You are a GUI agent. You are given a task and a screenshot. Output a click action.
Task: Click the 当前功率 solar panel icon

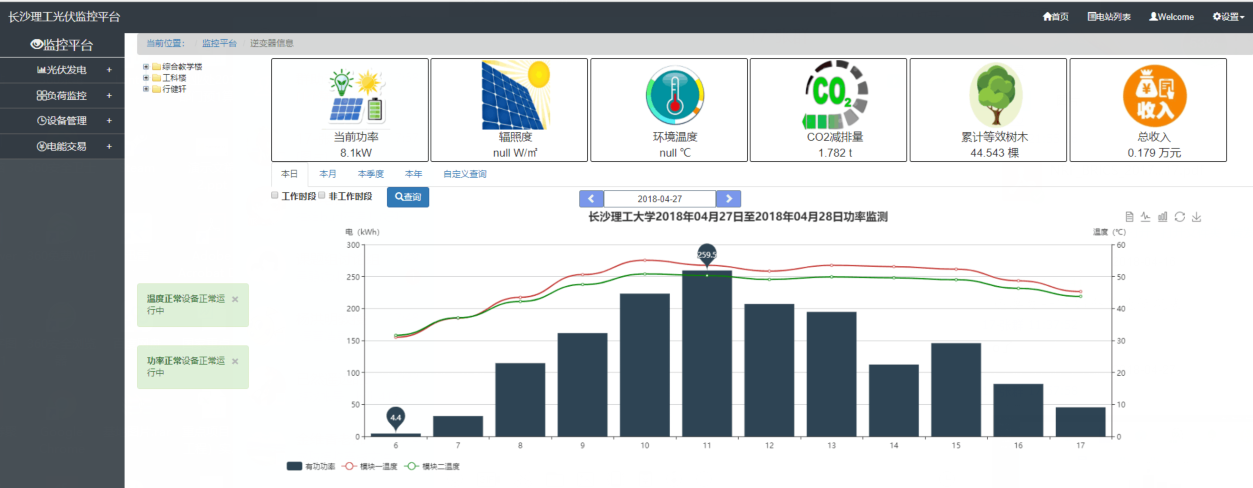355,95
